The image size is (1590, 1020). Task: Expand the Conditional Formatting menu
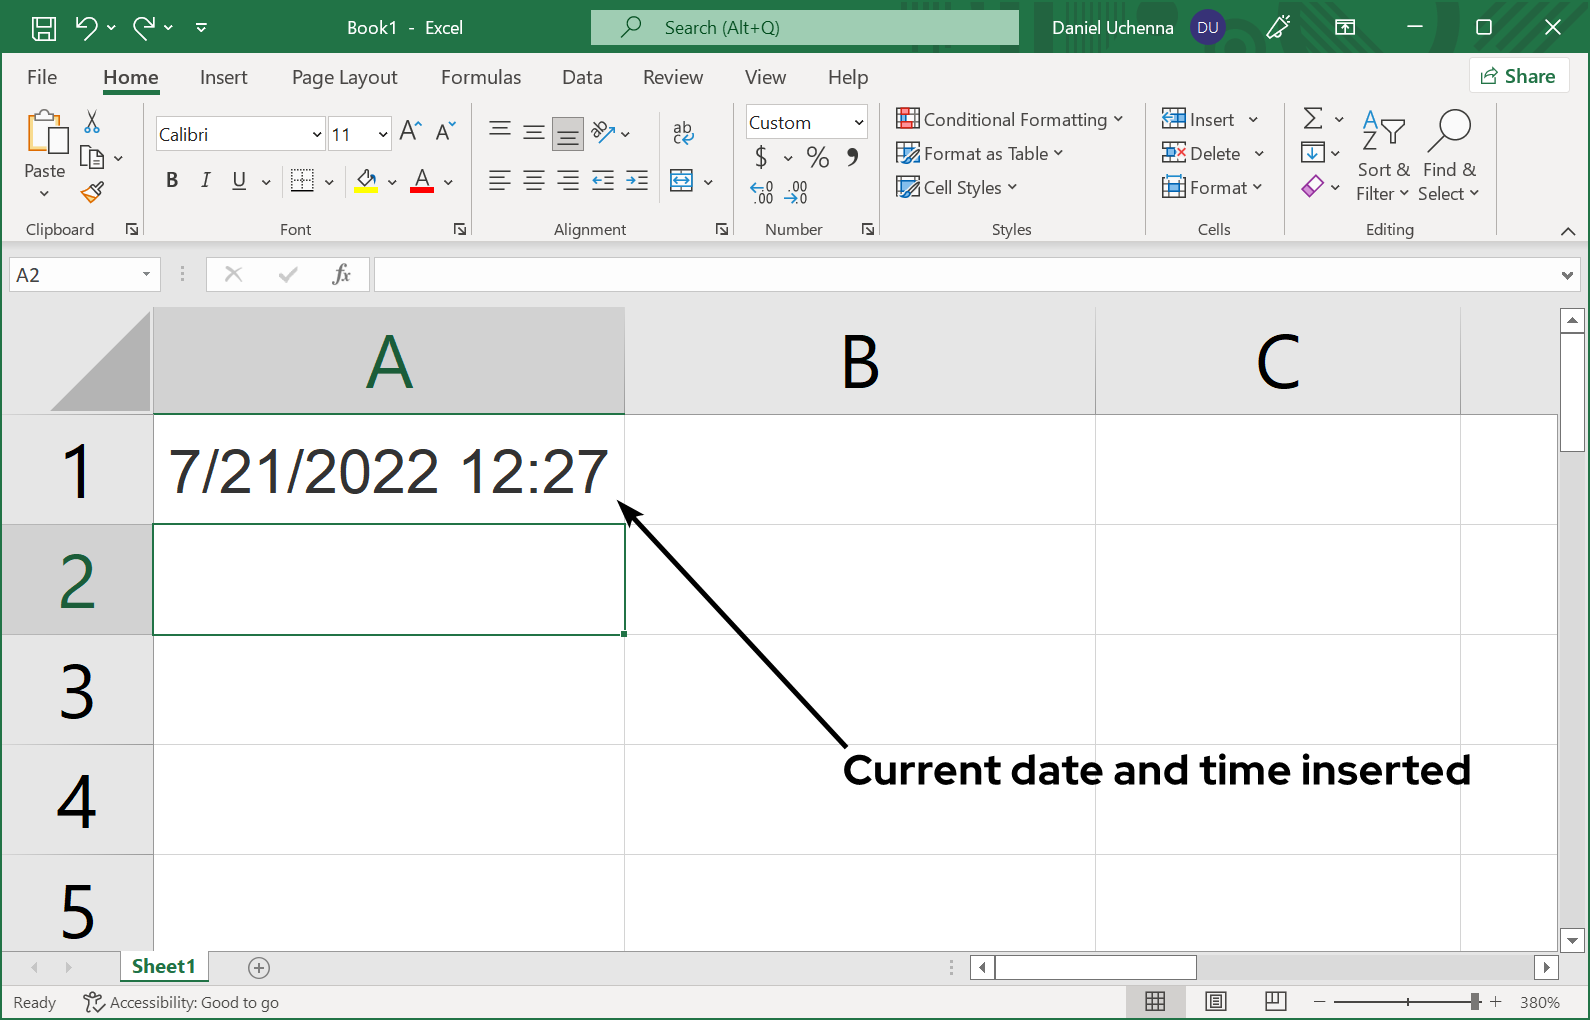point(1009,120)
